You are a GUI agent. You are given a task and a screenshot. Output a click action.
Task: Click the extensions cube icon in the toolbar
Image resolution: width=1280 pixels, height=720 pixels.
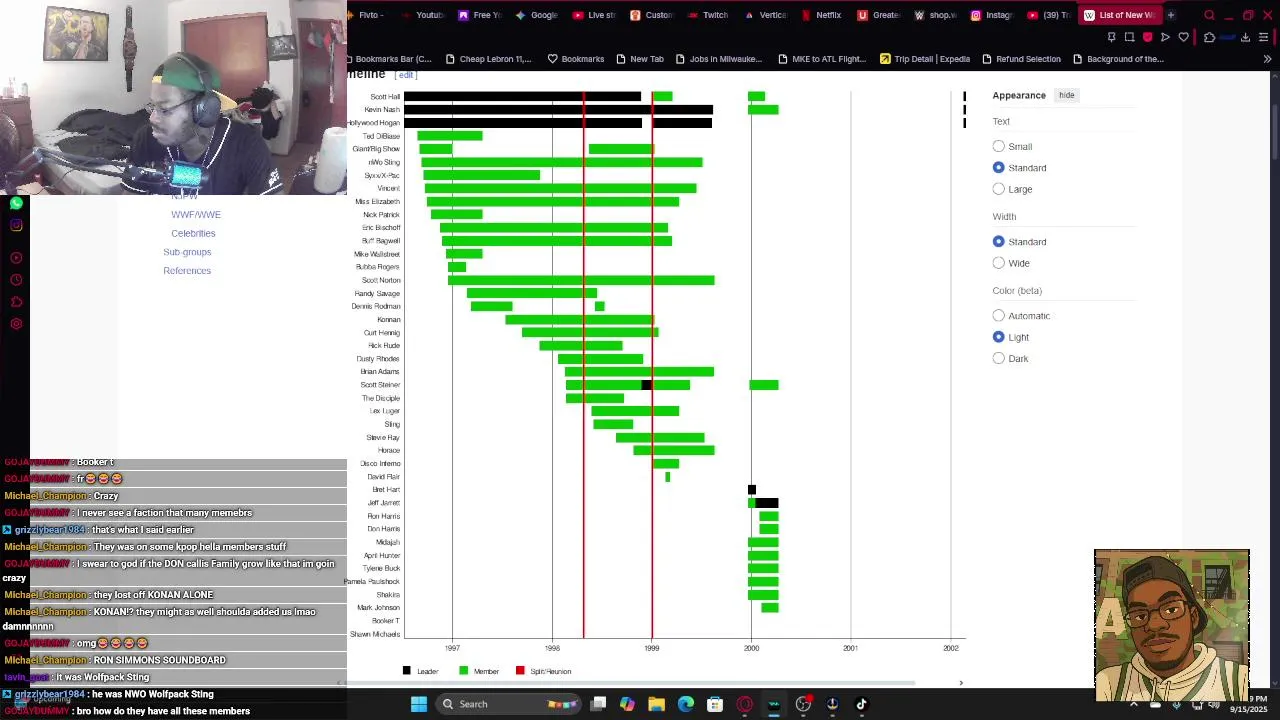click(x=1209, y=37)
